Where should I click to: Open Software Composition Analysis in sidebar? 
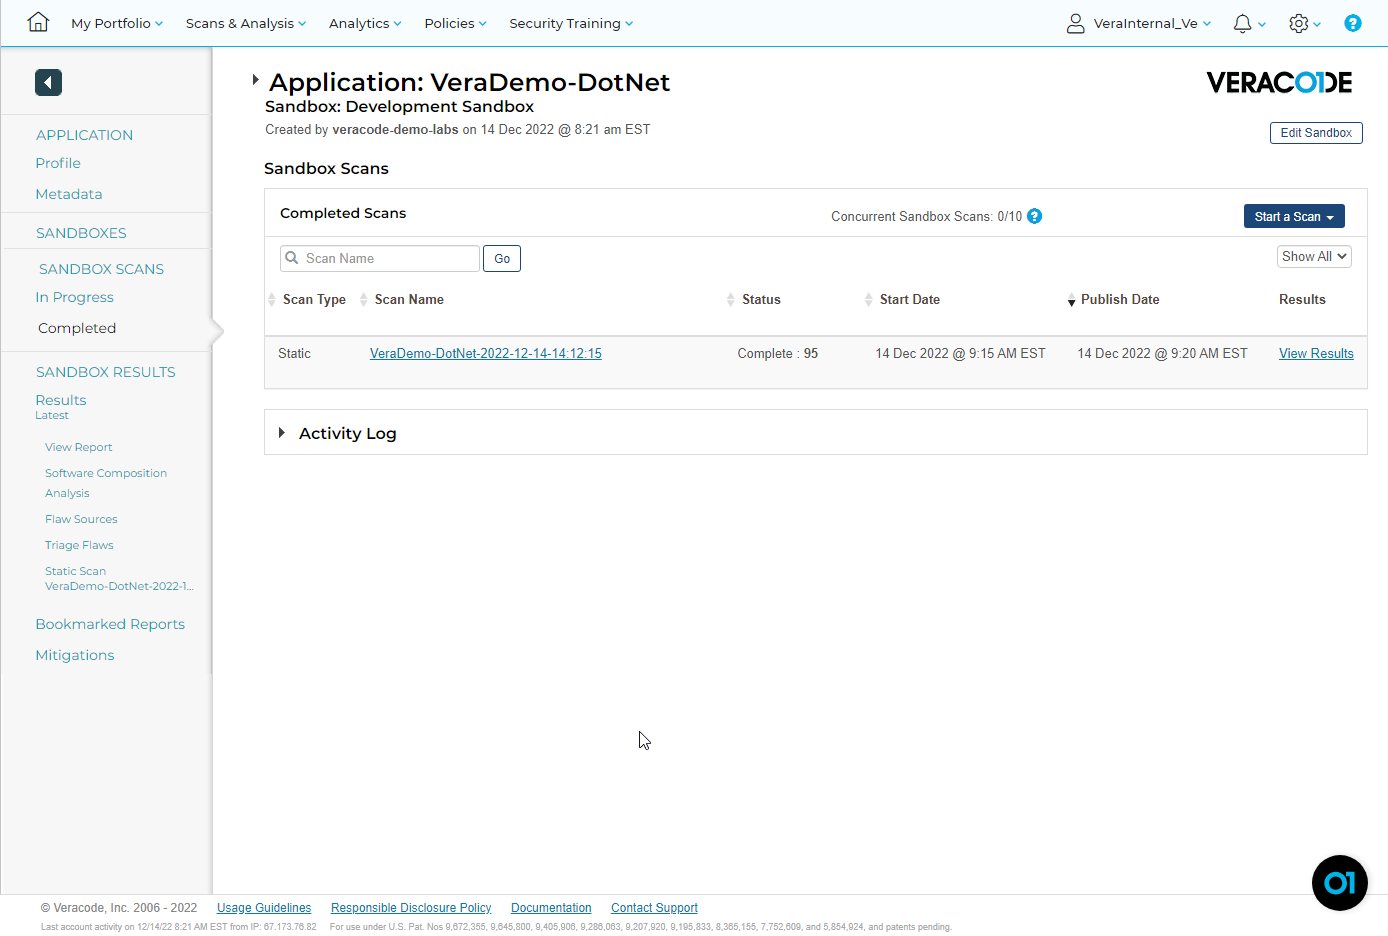pos(106,483)
